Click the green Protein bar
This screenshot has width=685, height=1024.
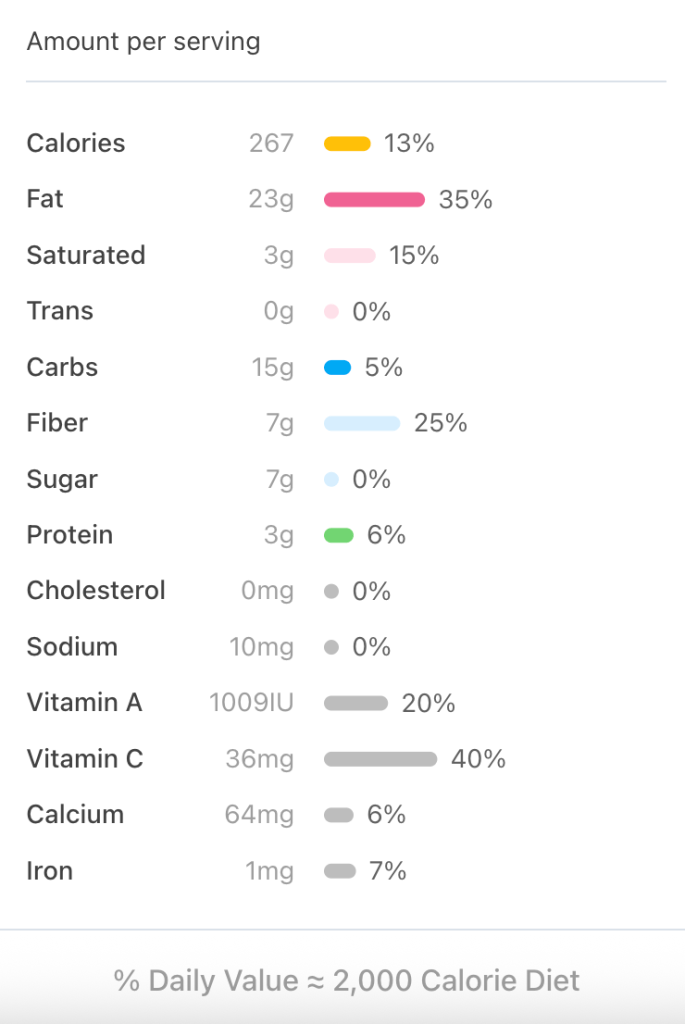click(x=339, y=536)
